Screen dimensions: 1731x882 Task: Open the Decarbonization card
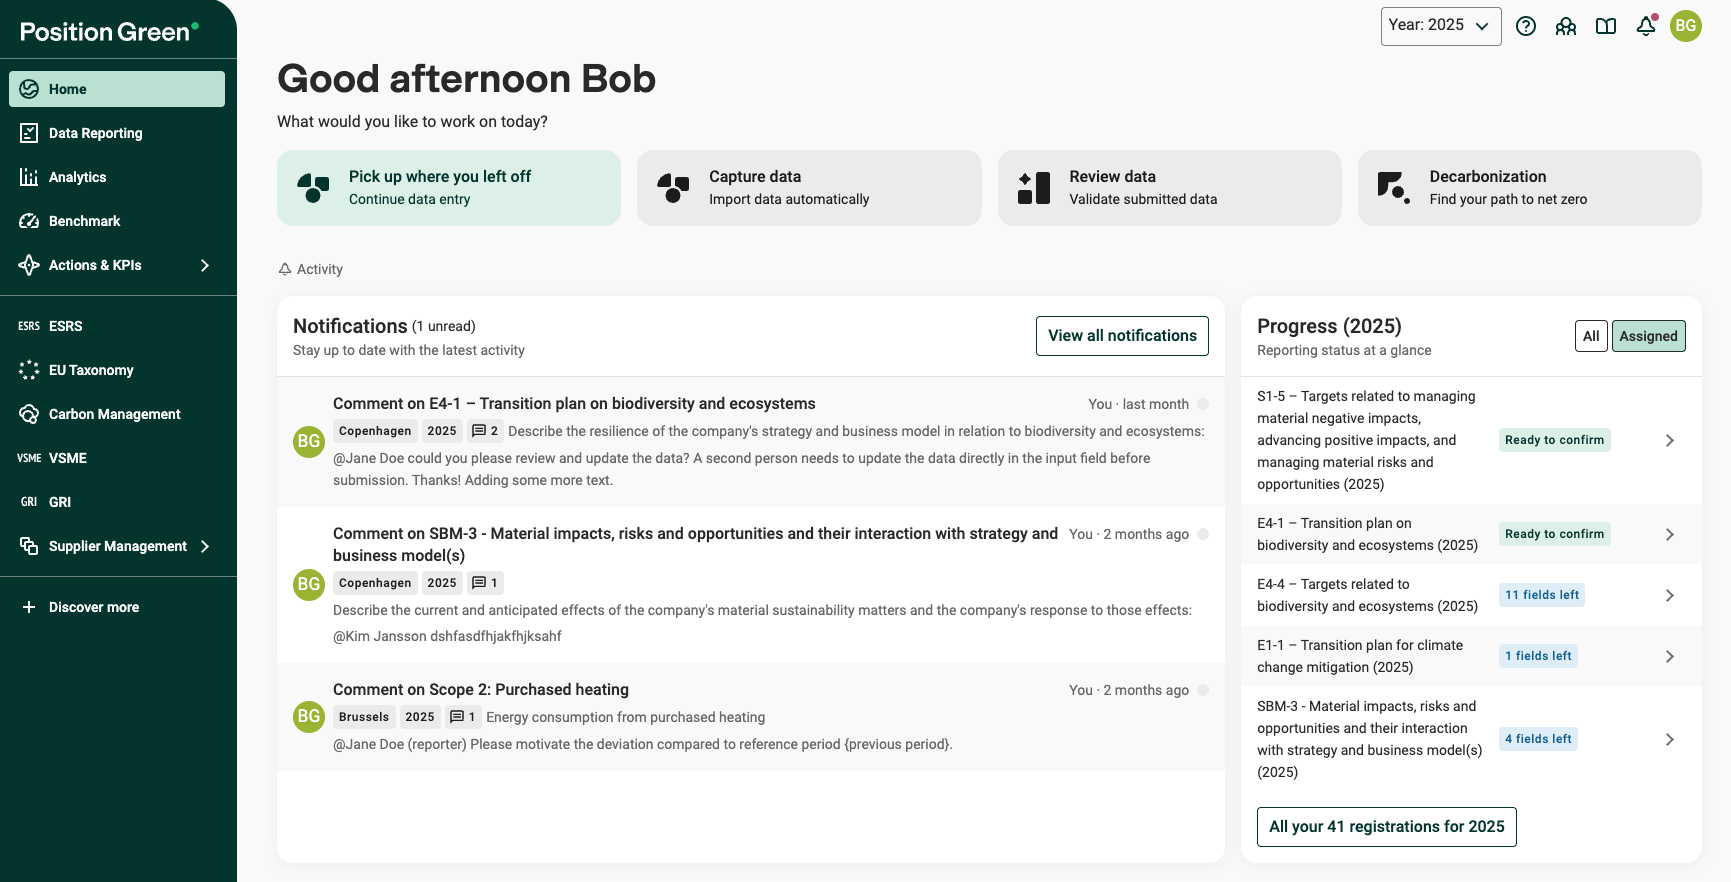click(x=1529, y=188)
